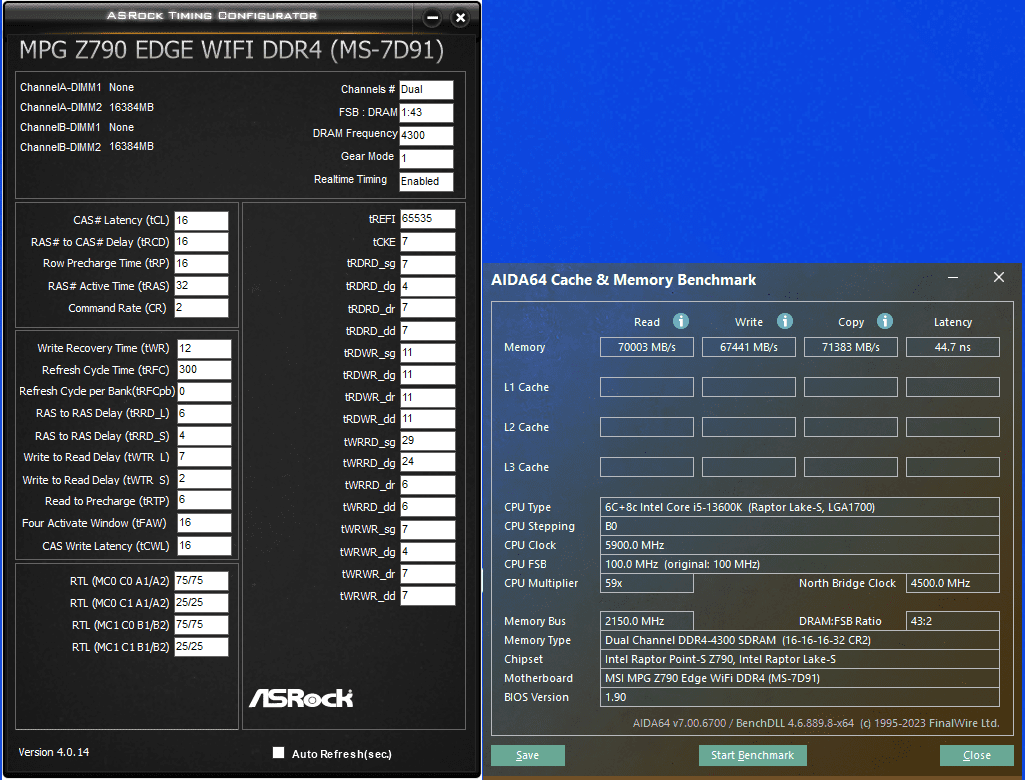
Task: Click the North Bridge Clock value 4500.0 MHz
Action: point(952,583)
